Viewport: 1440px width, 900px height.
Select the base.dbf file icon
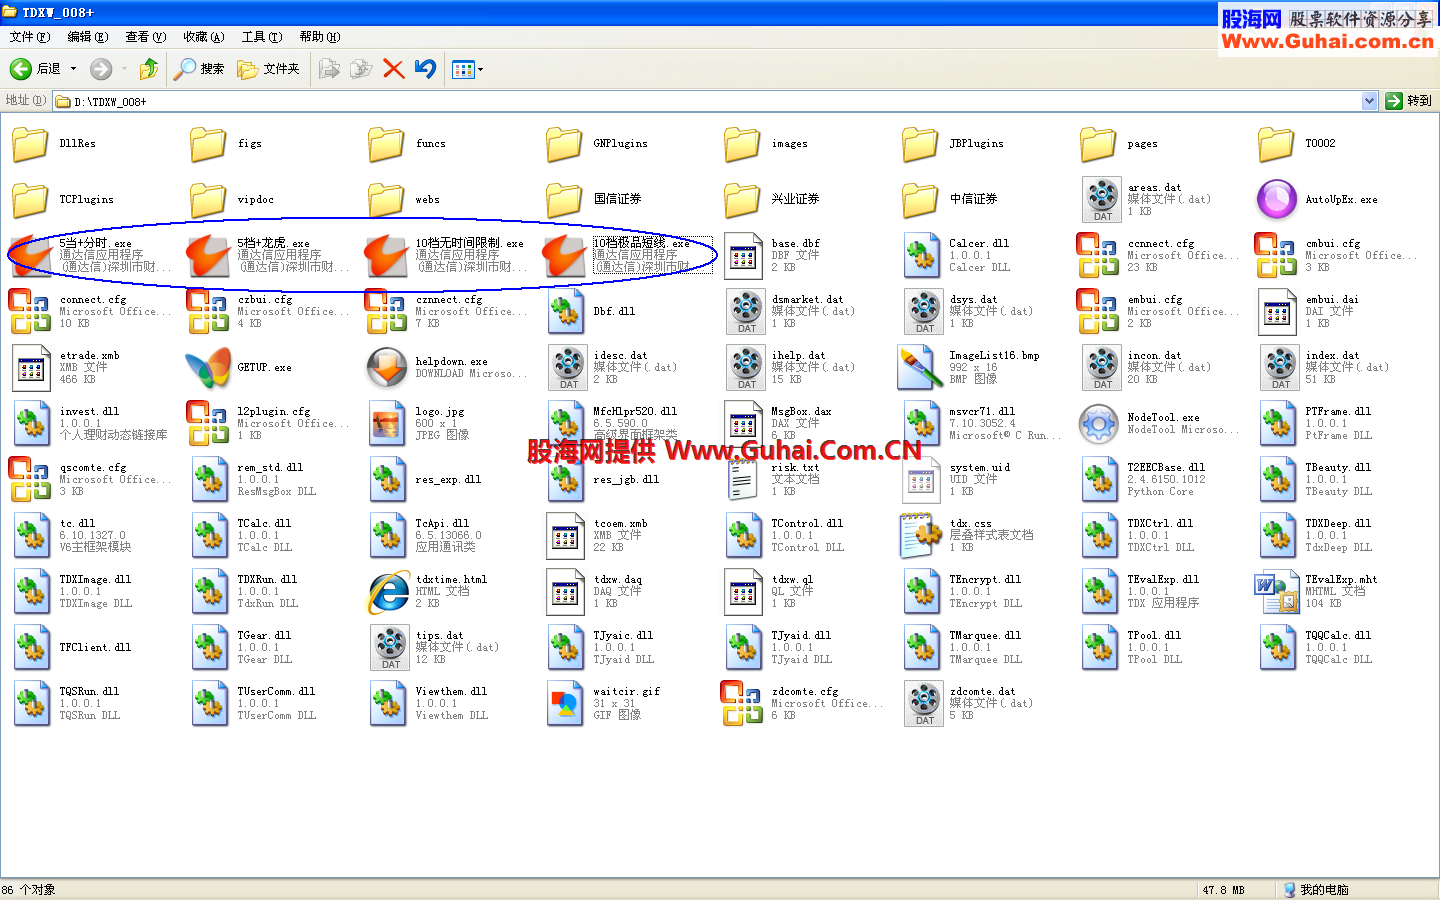point(742,256)
